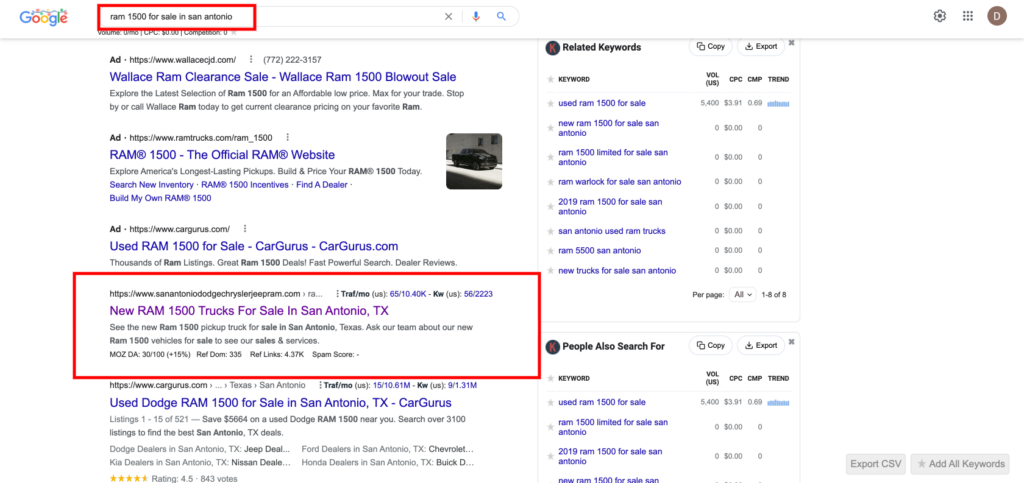This screenshot has width=1024, height=483.
Task: Open Used Dodge RAM 1500 San Antonio CarGurus result
Action: coord(281,403)
